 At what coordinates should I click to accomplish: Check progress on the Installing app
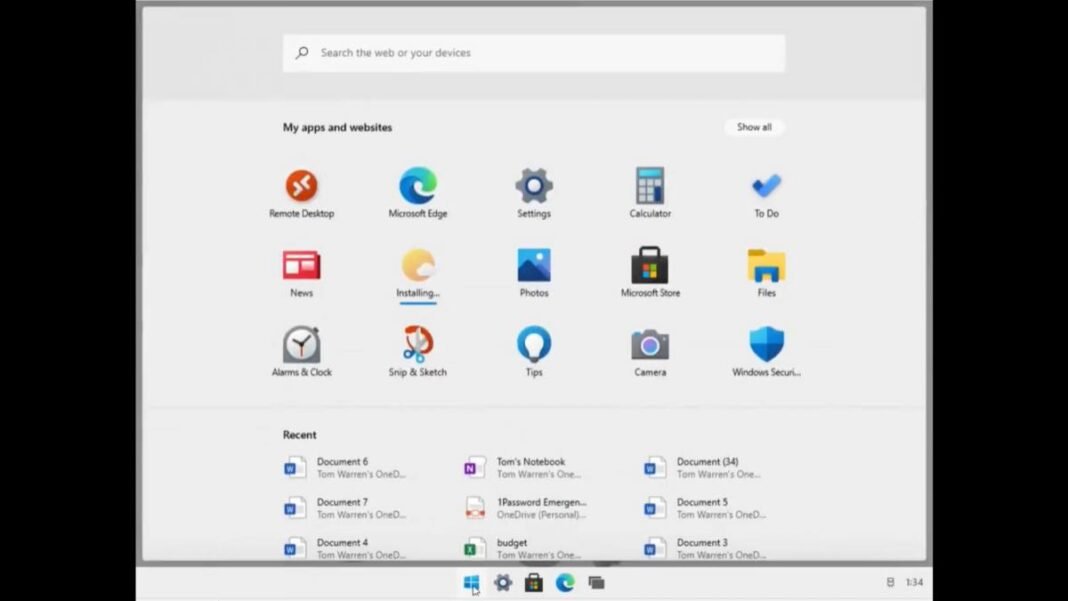click(417, 266)
